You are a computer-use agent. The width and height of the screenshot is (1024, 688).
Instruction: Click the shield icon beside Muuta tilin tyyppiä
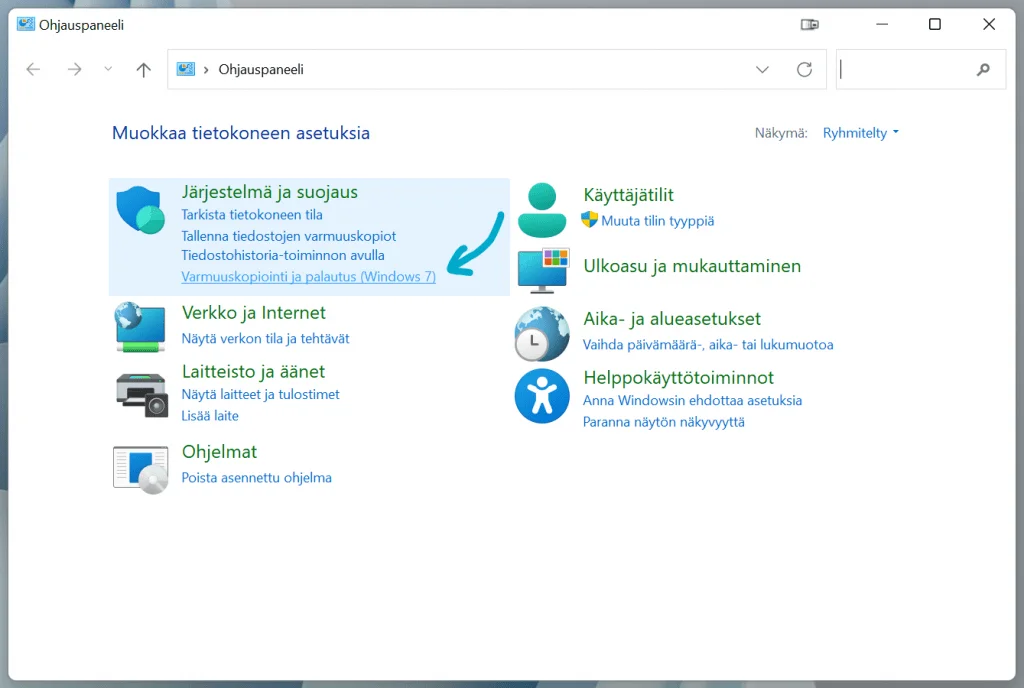click(x=589, y=219)
